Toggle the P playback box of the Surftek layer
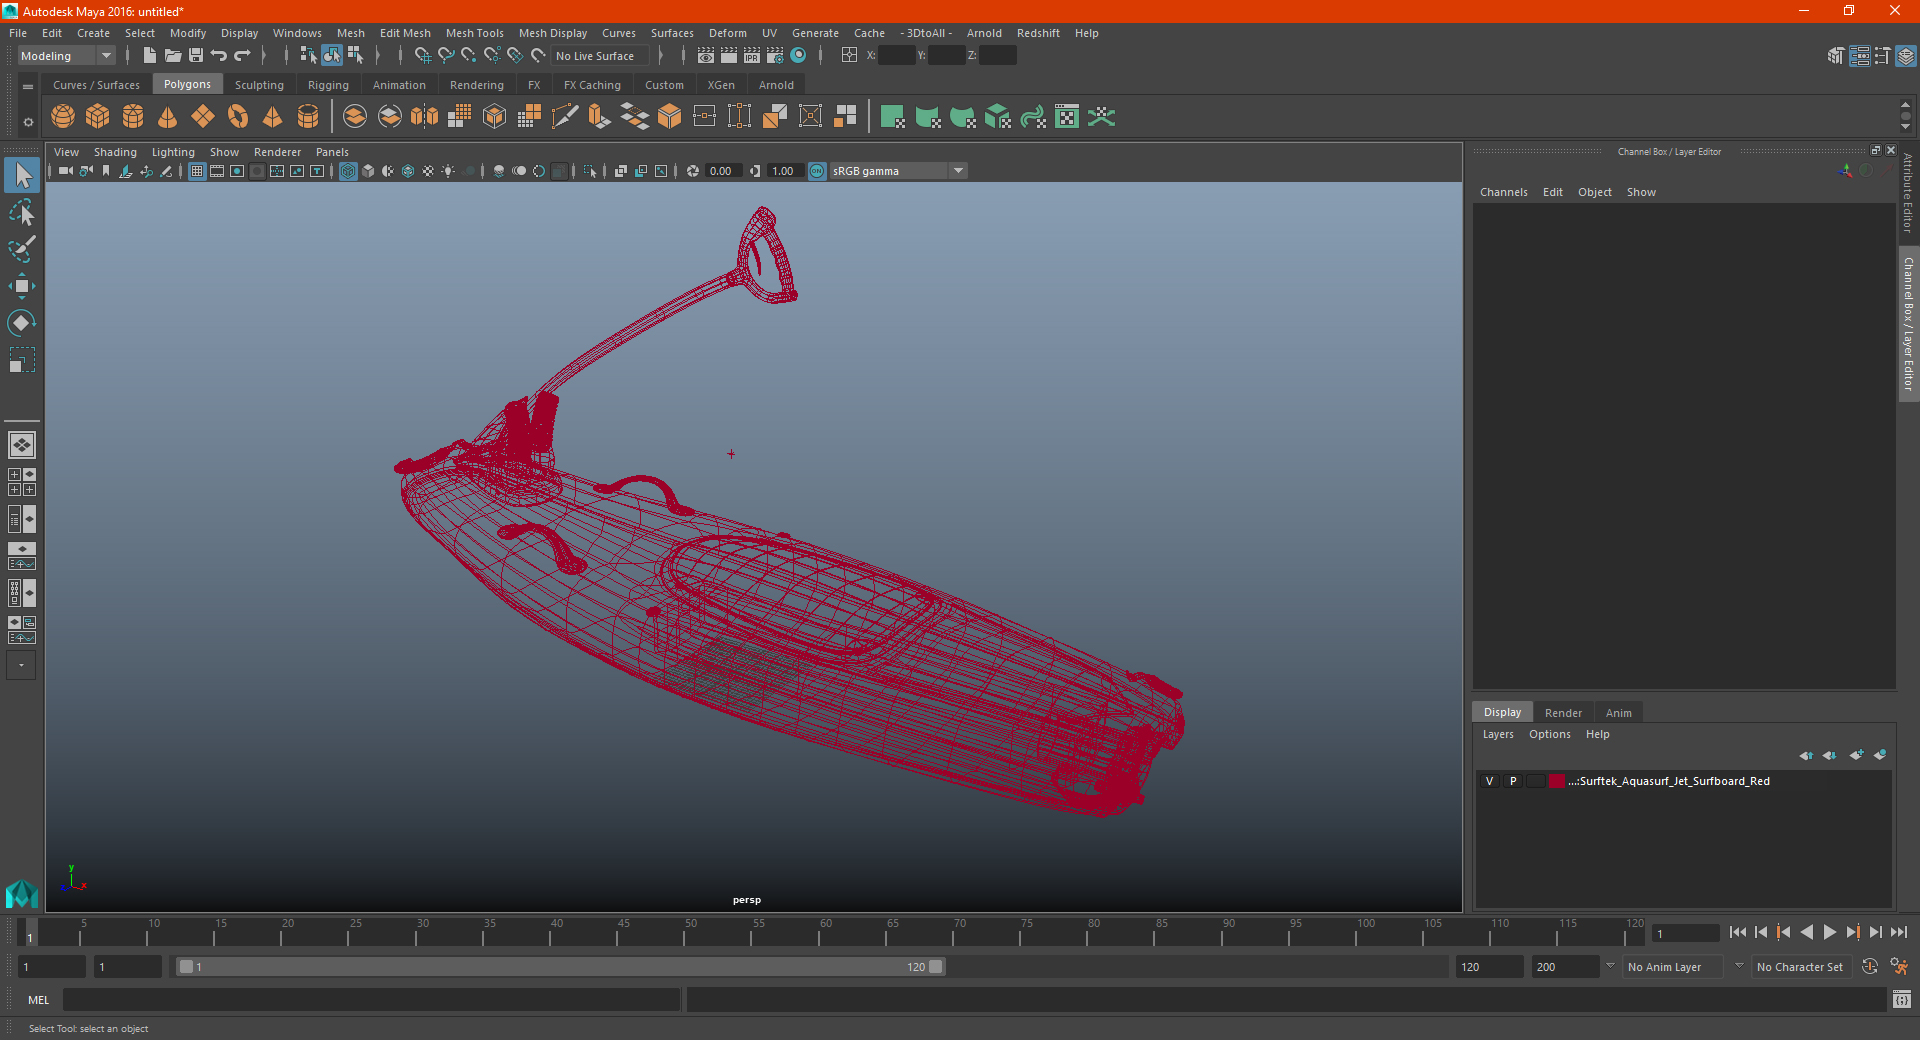The height and width of the screenshot is (1040, 1920). [1513, 781]
